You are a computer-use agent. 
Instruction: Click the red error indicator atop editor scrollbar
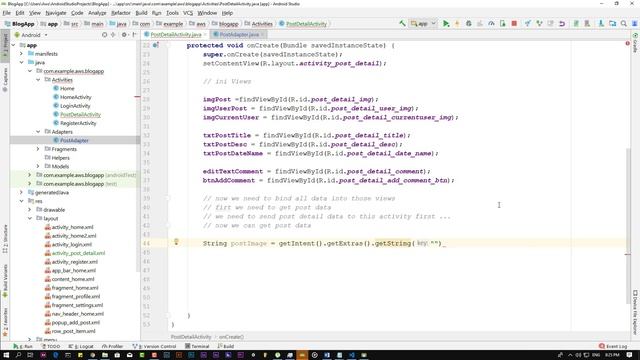point(627,43)
